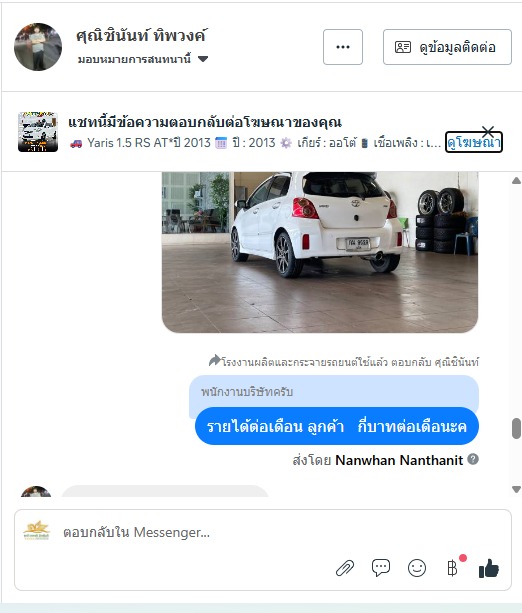Expand the มอบหมายการสนทนานี้ assignment dropdown

pyautogui.click(x=203, y=59)
